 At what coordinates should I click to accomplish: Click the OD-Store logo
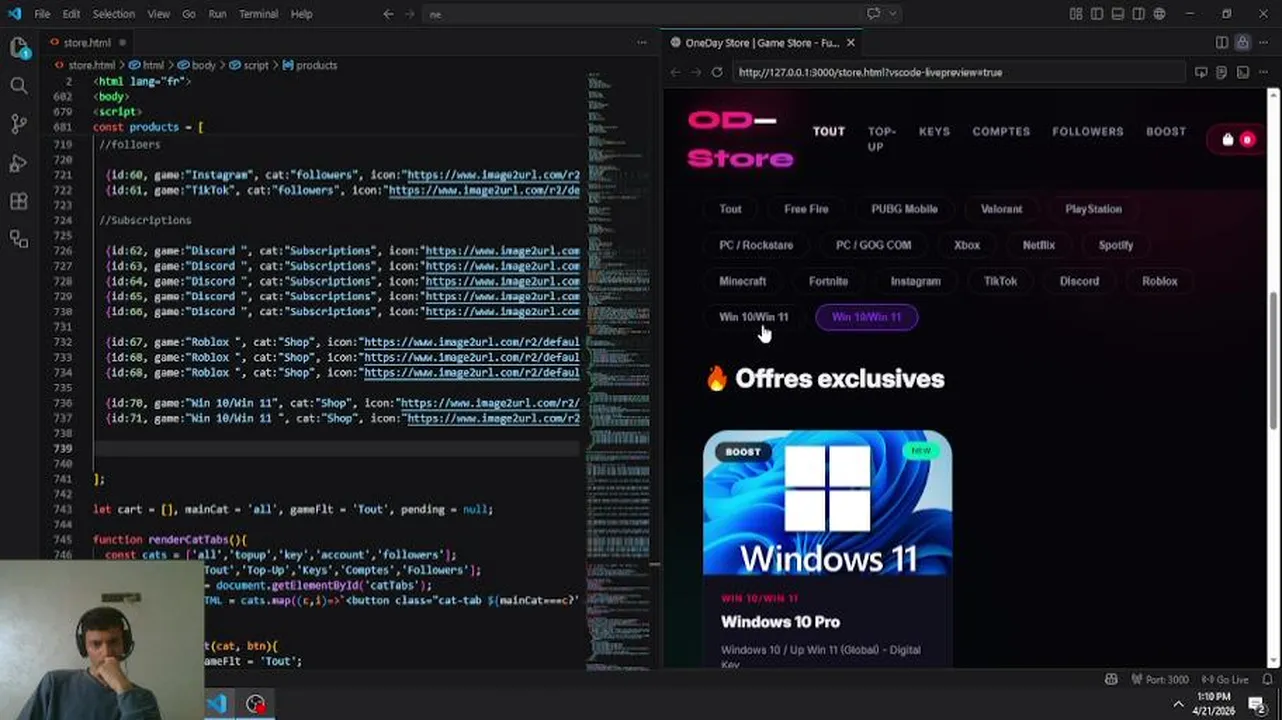[x=740, y=140]
